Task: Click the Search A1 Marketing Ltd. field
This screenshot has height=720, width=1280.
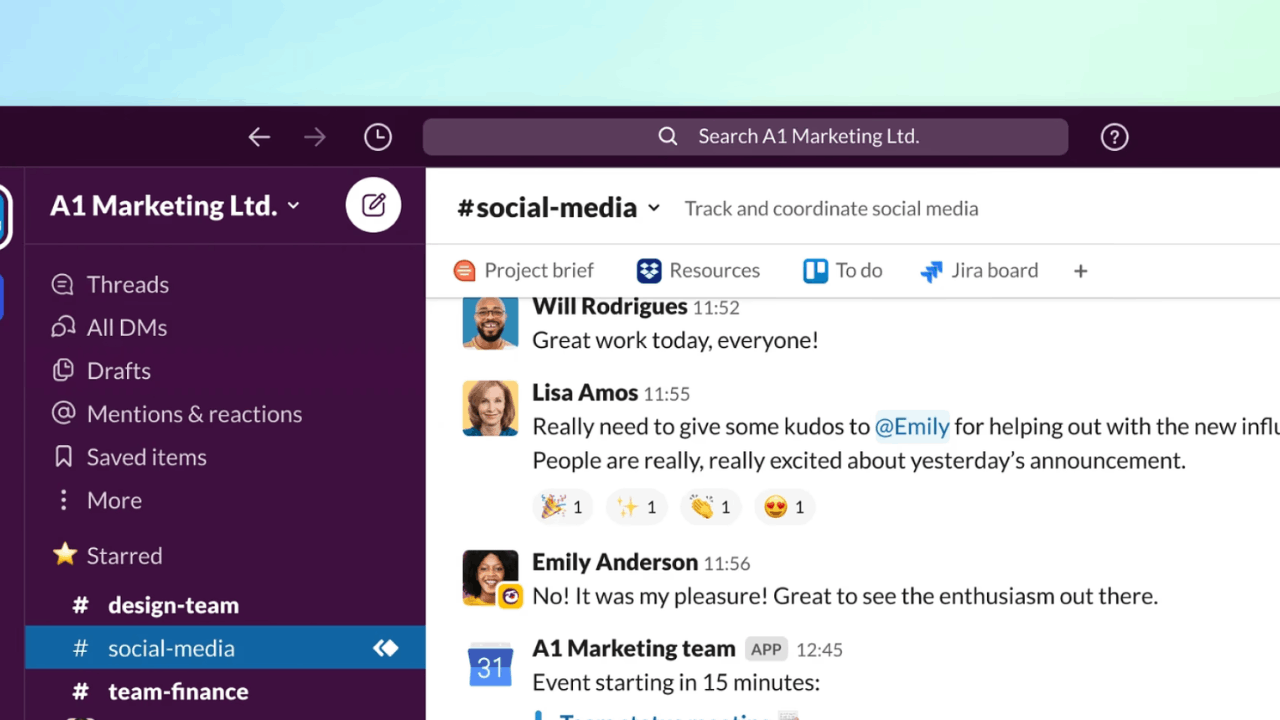Action: tap(745, 137)
